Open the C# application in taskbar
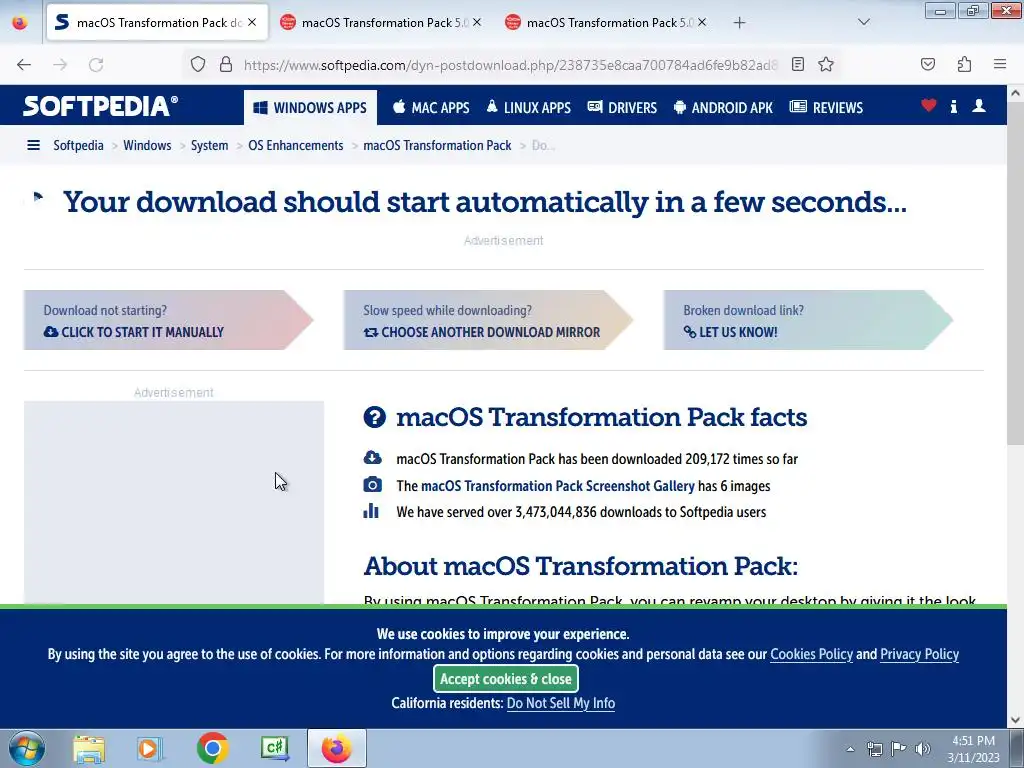 click(x=275, y=748)
